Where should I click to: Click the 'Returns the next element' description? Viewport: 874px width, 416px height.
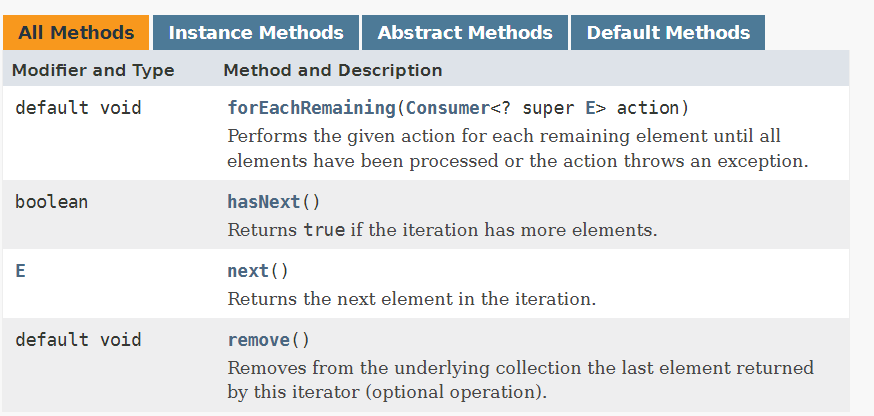pos(412,299)
